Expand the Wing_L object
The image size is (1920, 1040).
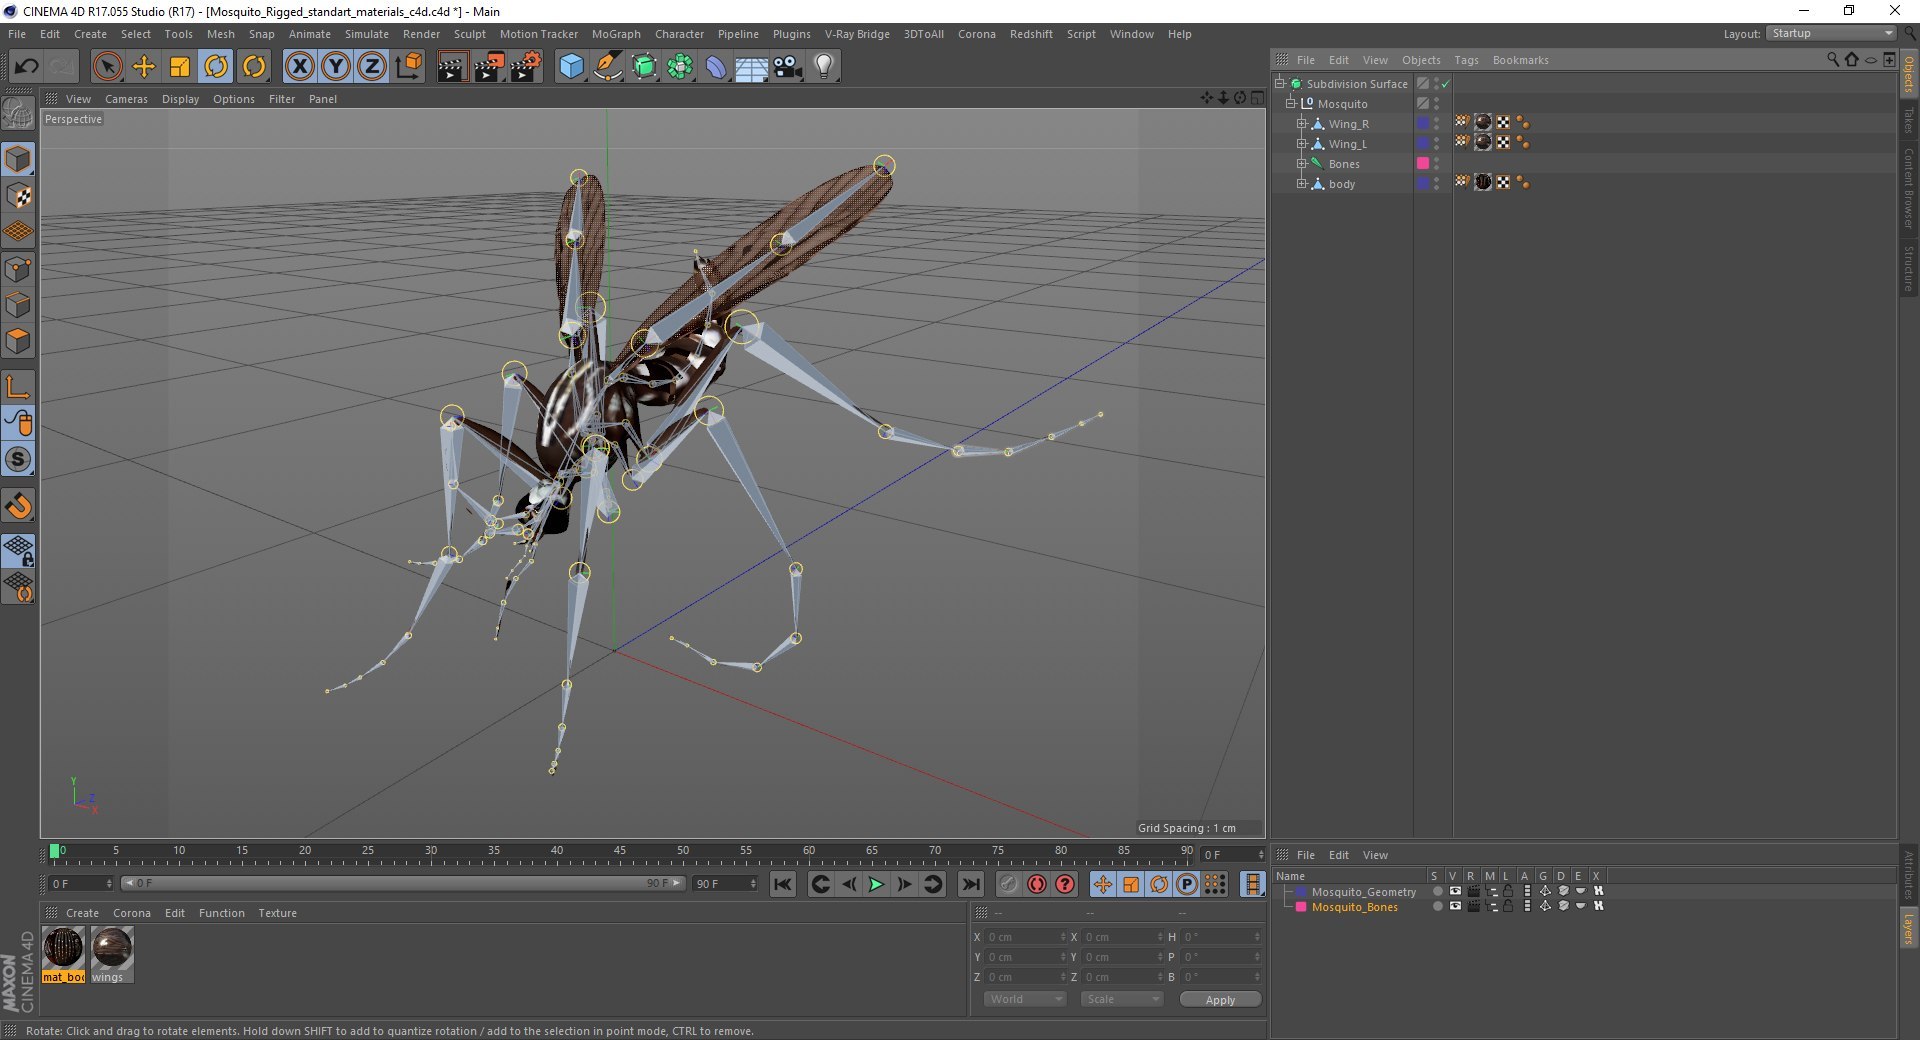click(x=1302, y=144)
